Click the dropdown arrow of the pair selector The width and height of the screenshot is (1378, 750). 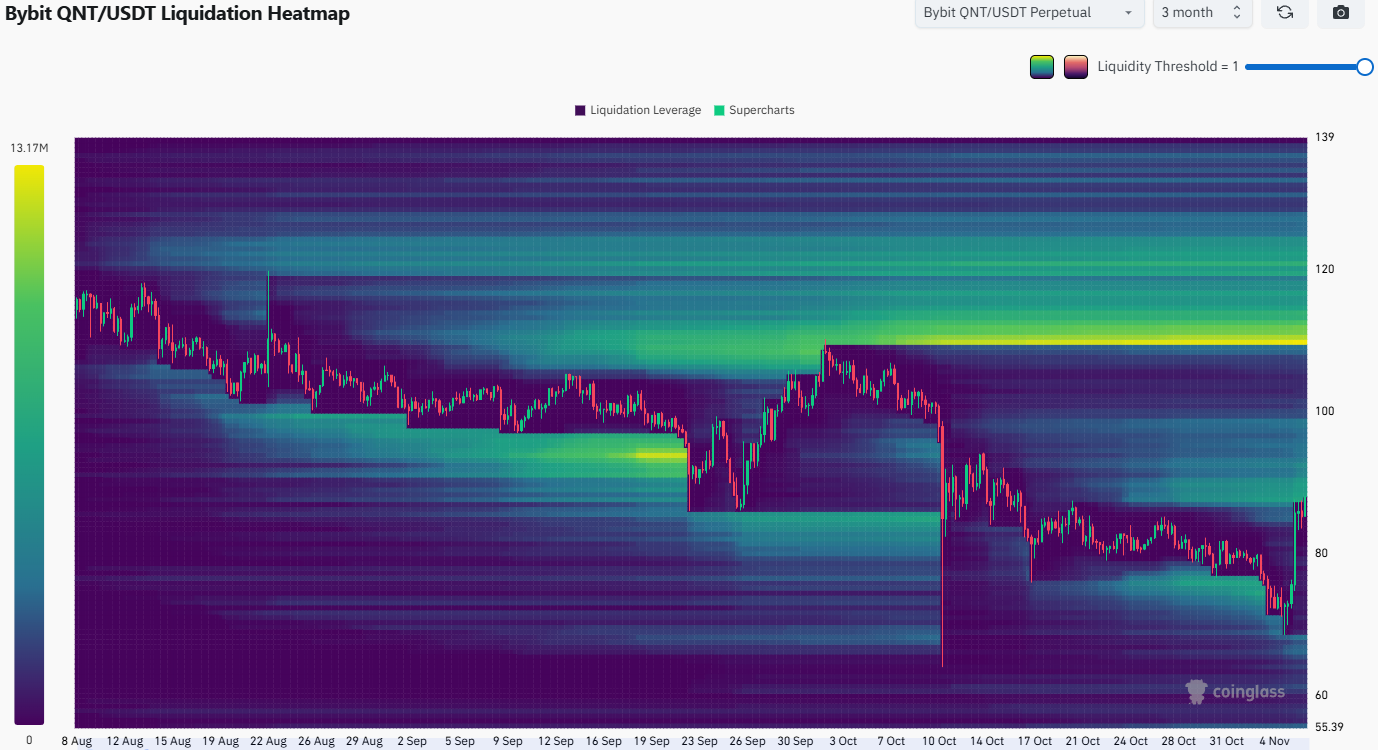(x=1128, y=13)
